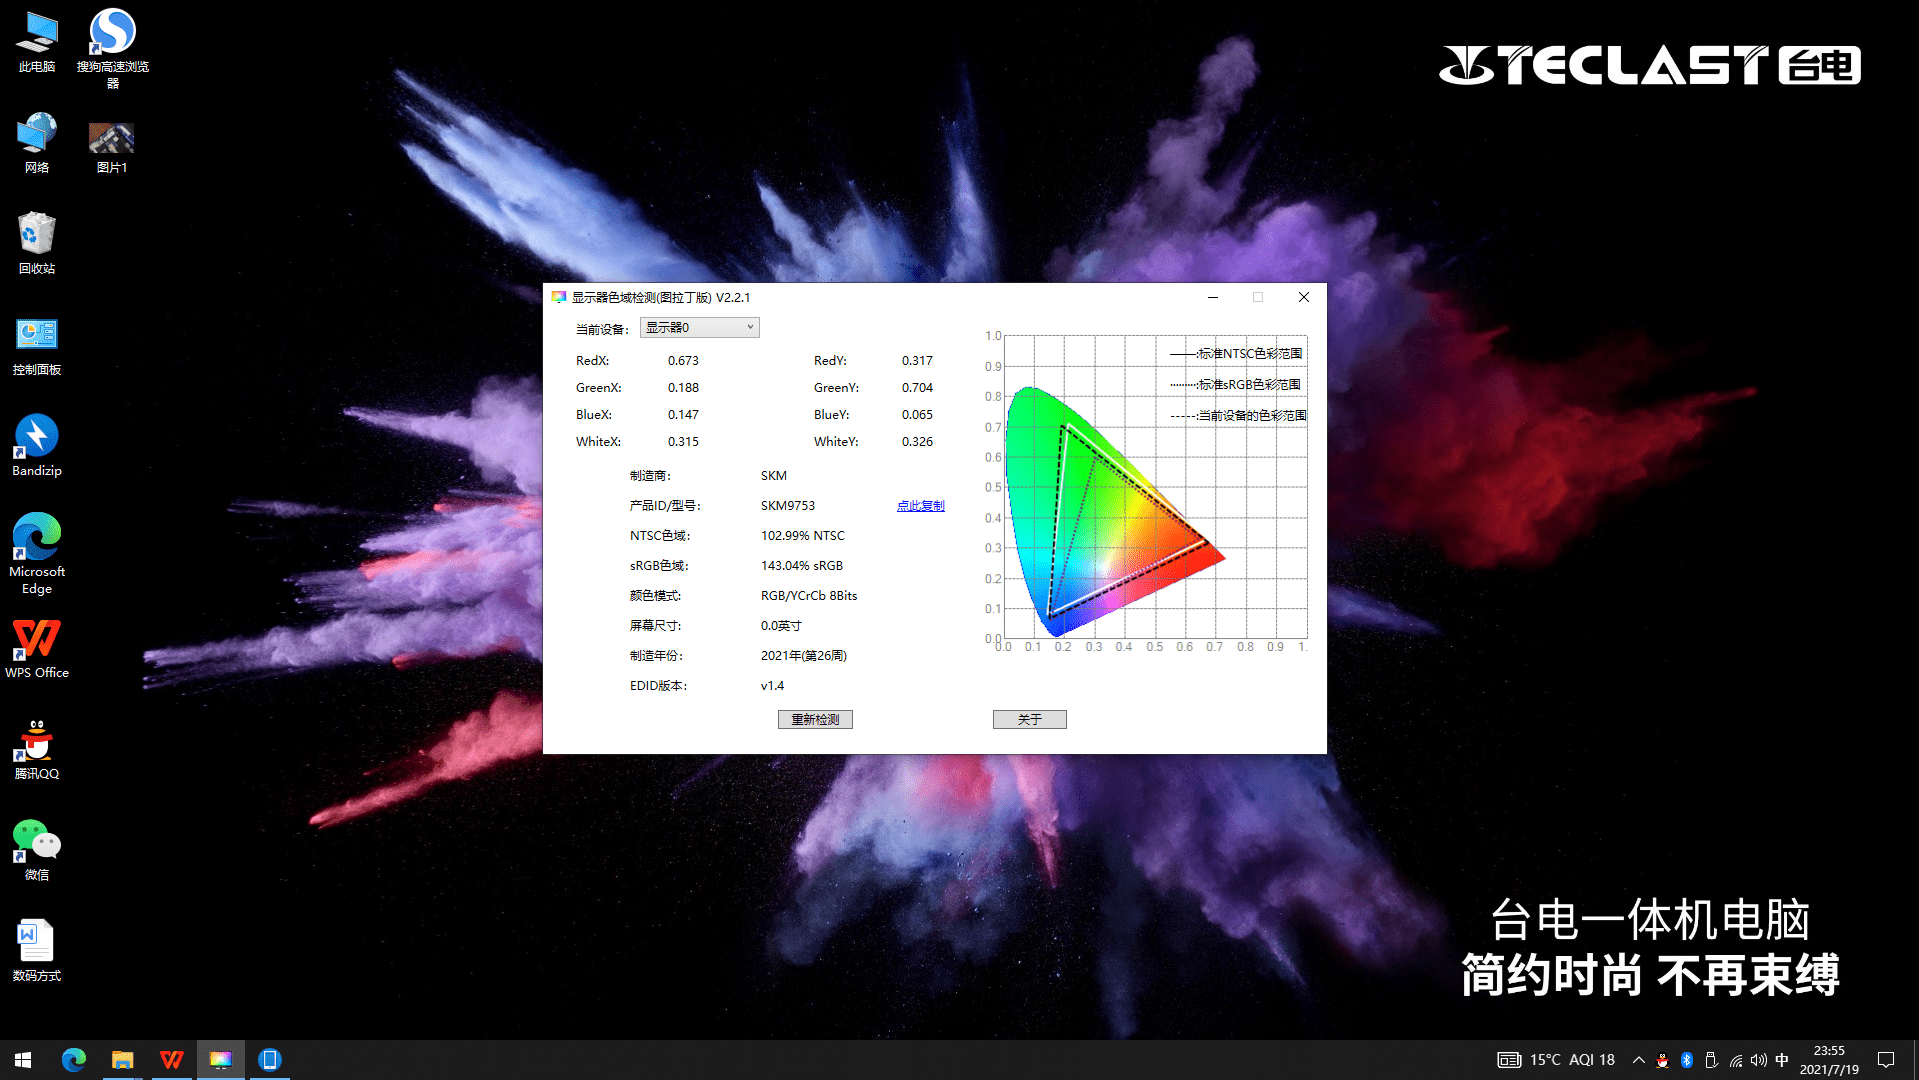Select the 图片1 image file on the desktop
The width and height of the screenshot is (1919, 1080).
pyautogui.click(x=111, y=146)
